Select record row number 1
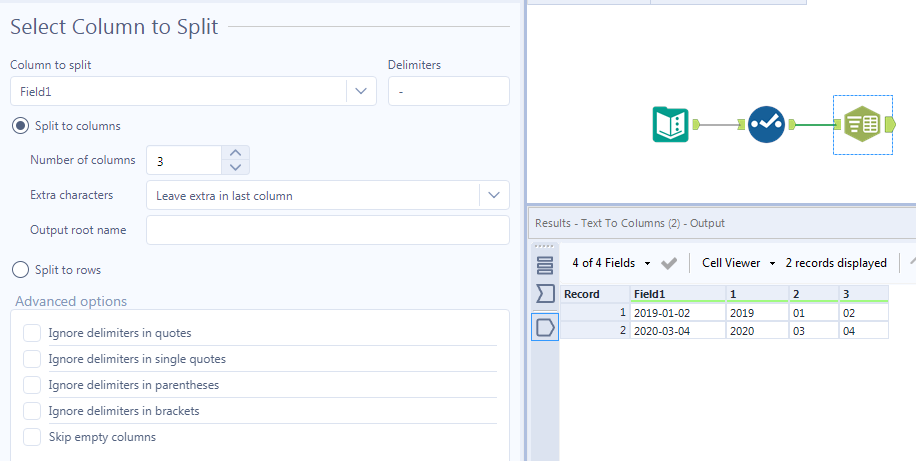 [595, 313]
